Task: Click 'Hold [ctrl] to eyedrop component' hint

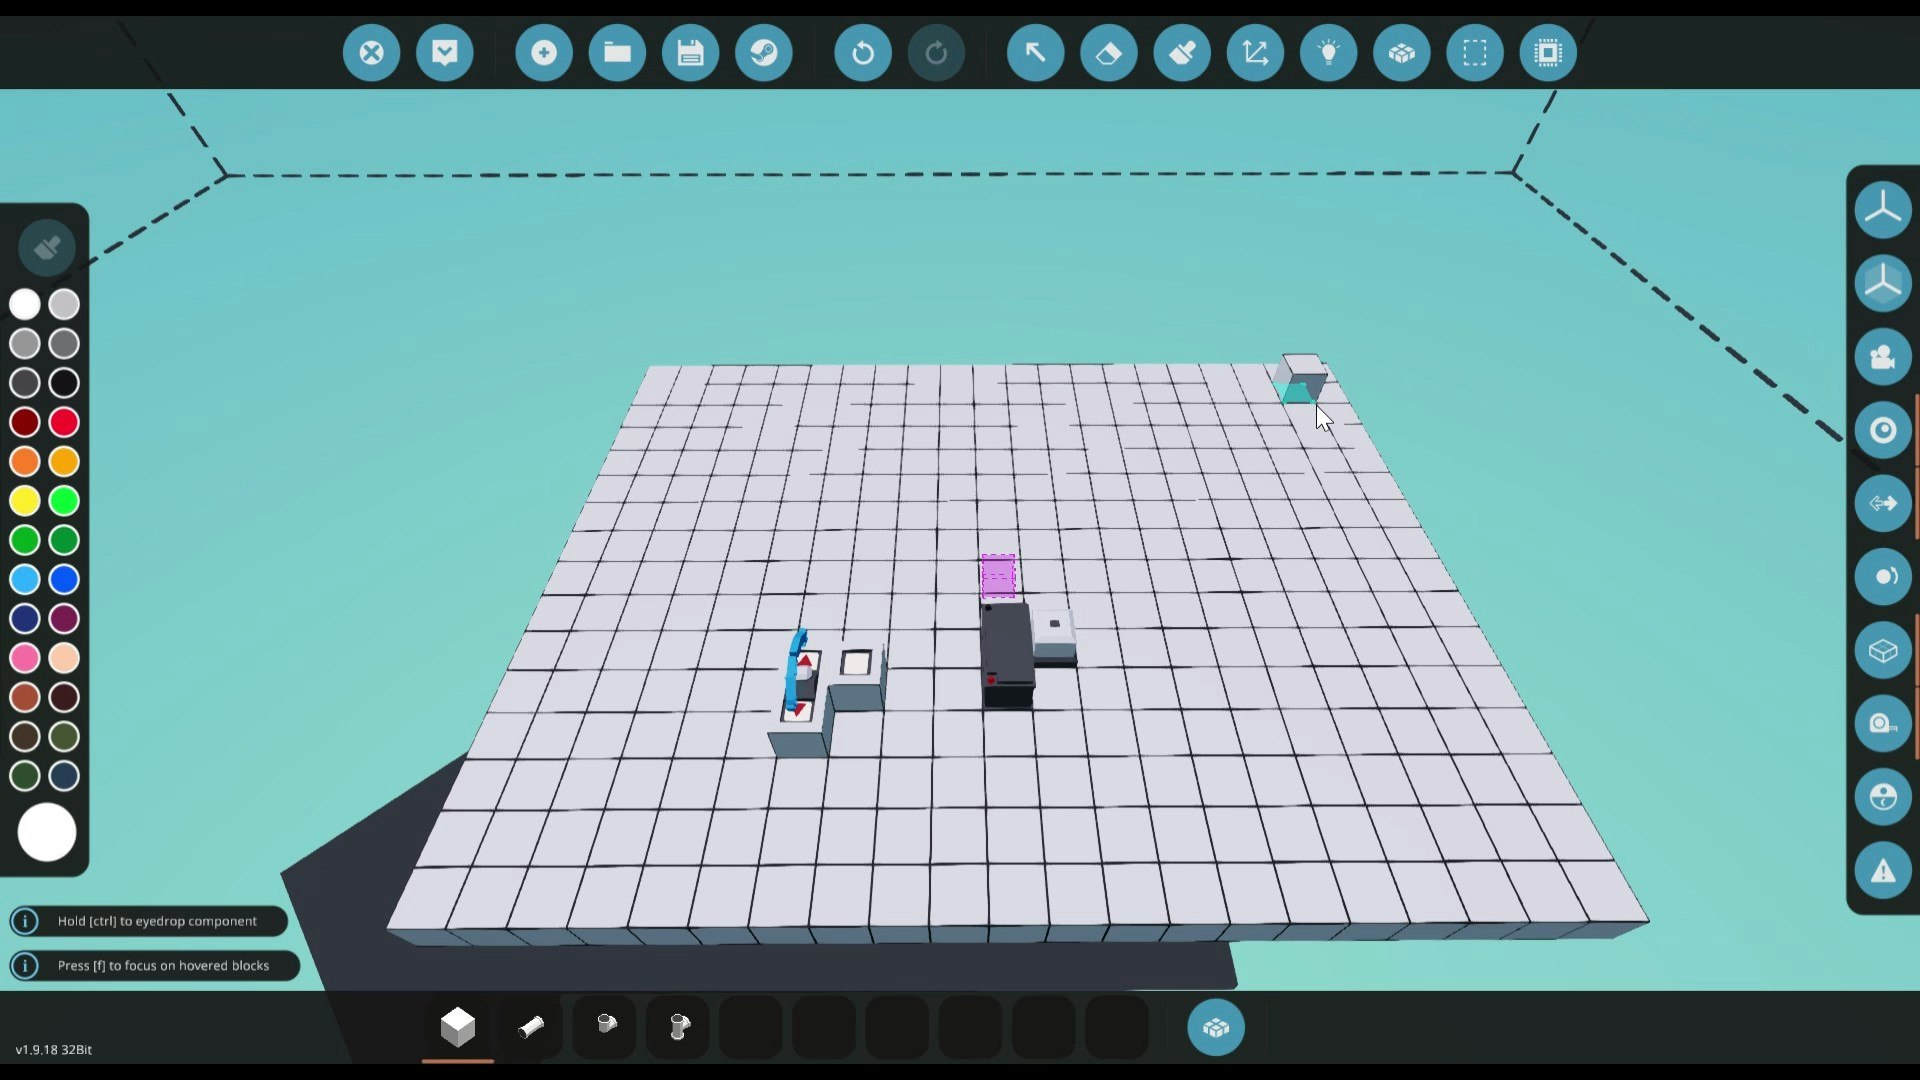Action: coord(157,921)
